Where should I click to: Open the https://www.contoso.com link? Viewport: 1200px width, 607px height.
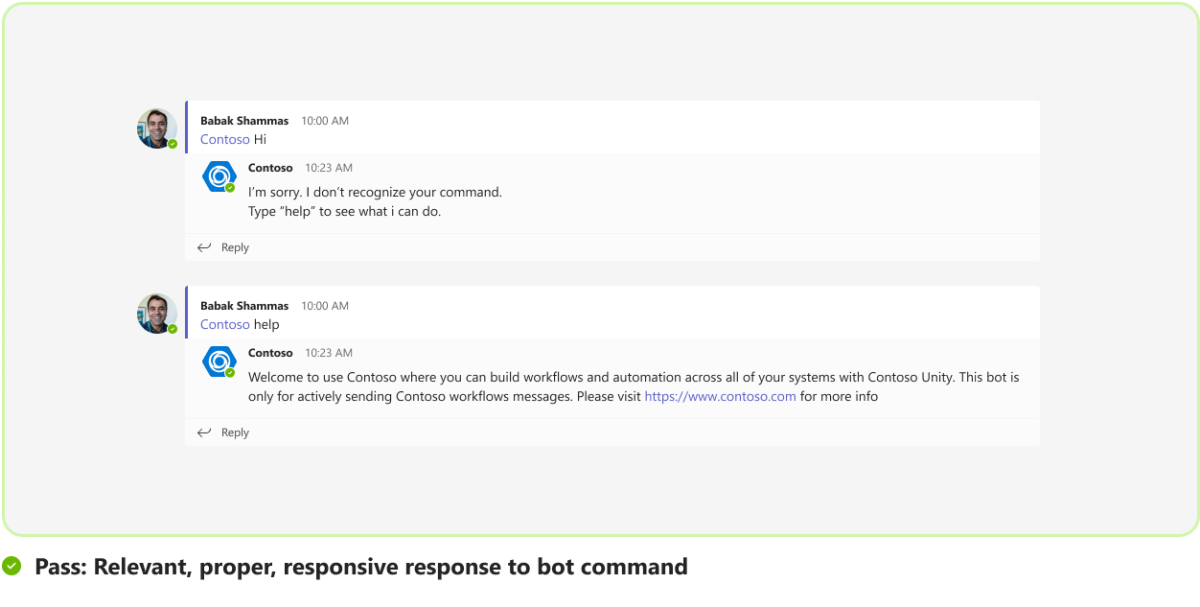[720, 396]
